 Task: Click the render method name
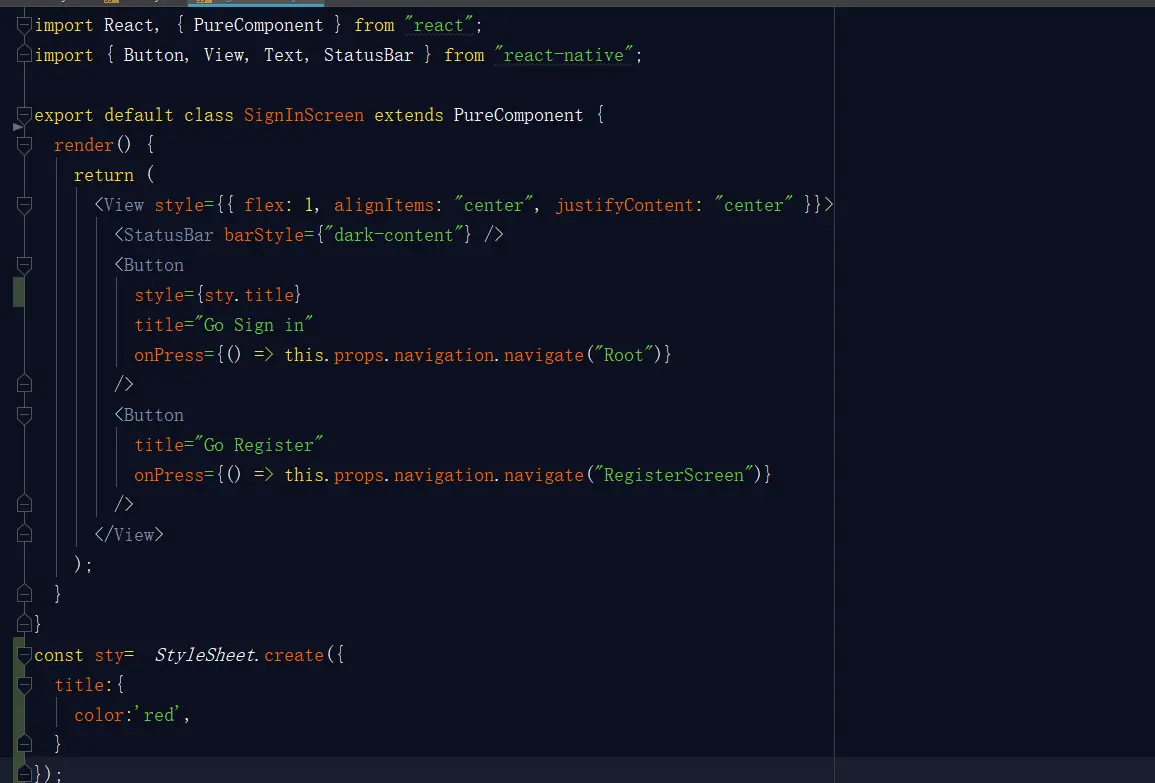pos(83,145)
